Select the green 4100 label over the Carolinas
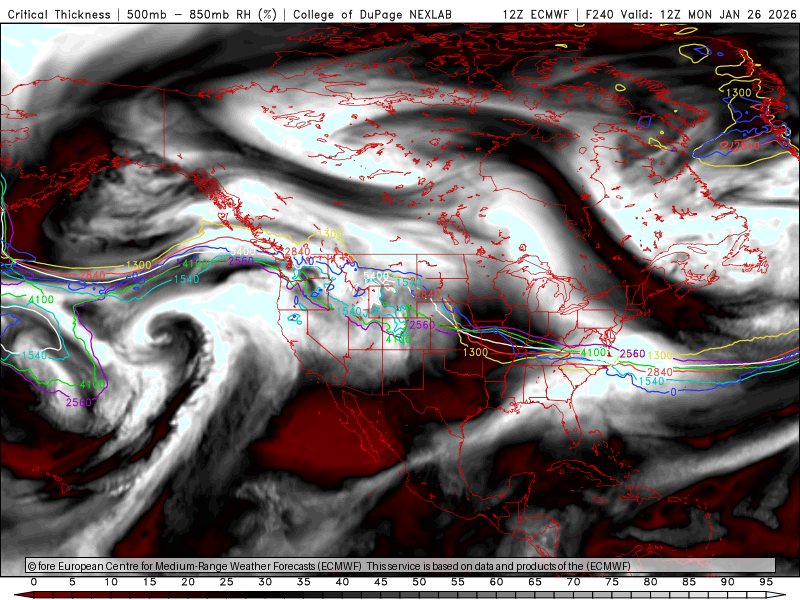 (593, 353)
